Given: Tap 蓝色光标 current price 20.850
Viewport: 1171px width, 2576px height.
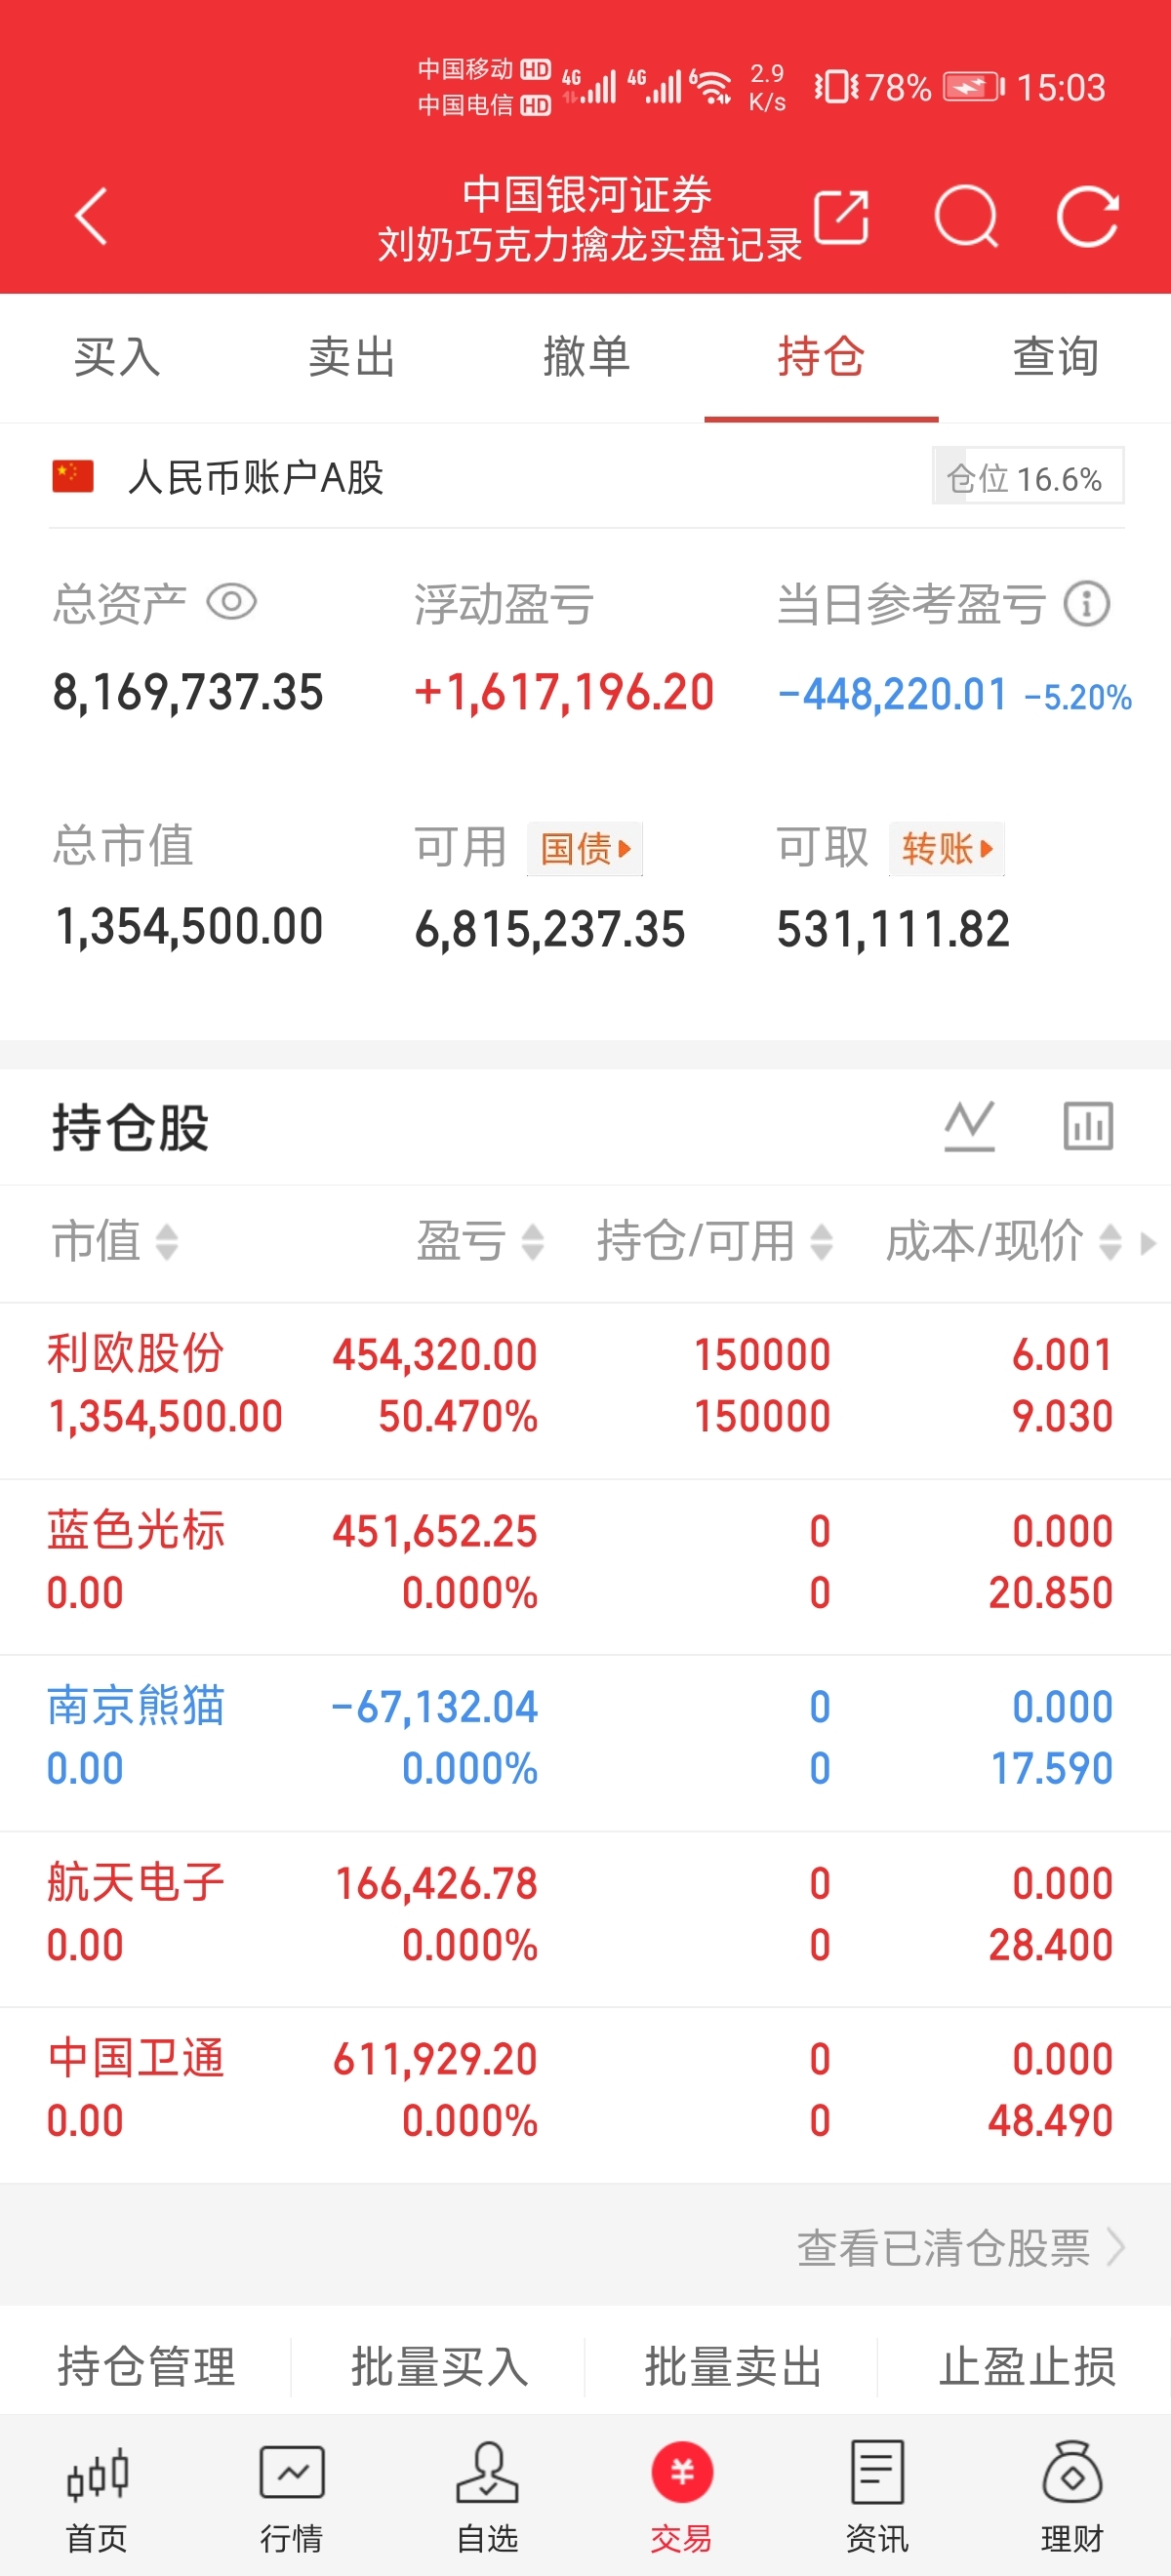Looking at the screenshot, I should (1050, 1592).
